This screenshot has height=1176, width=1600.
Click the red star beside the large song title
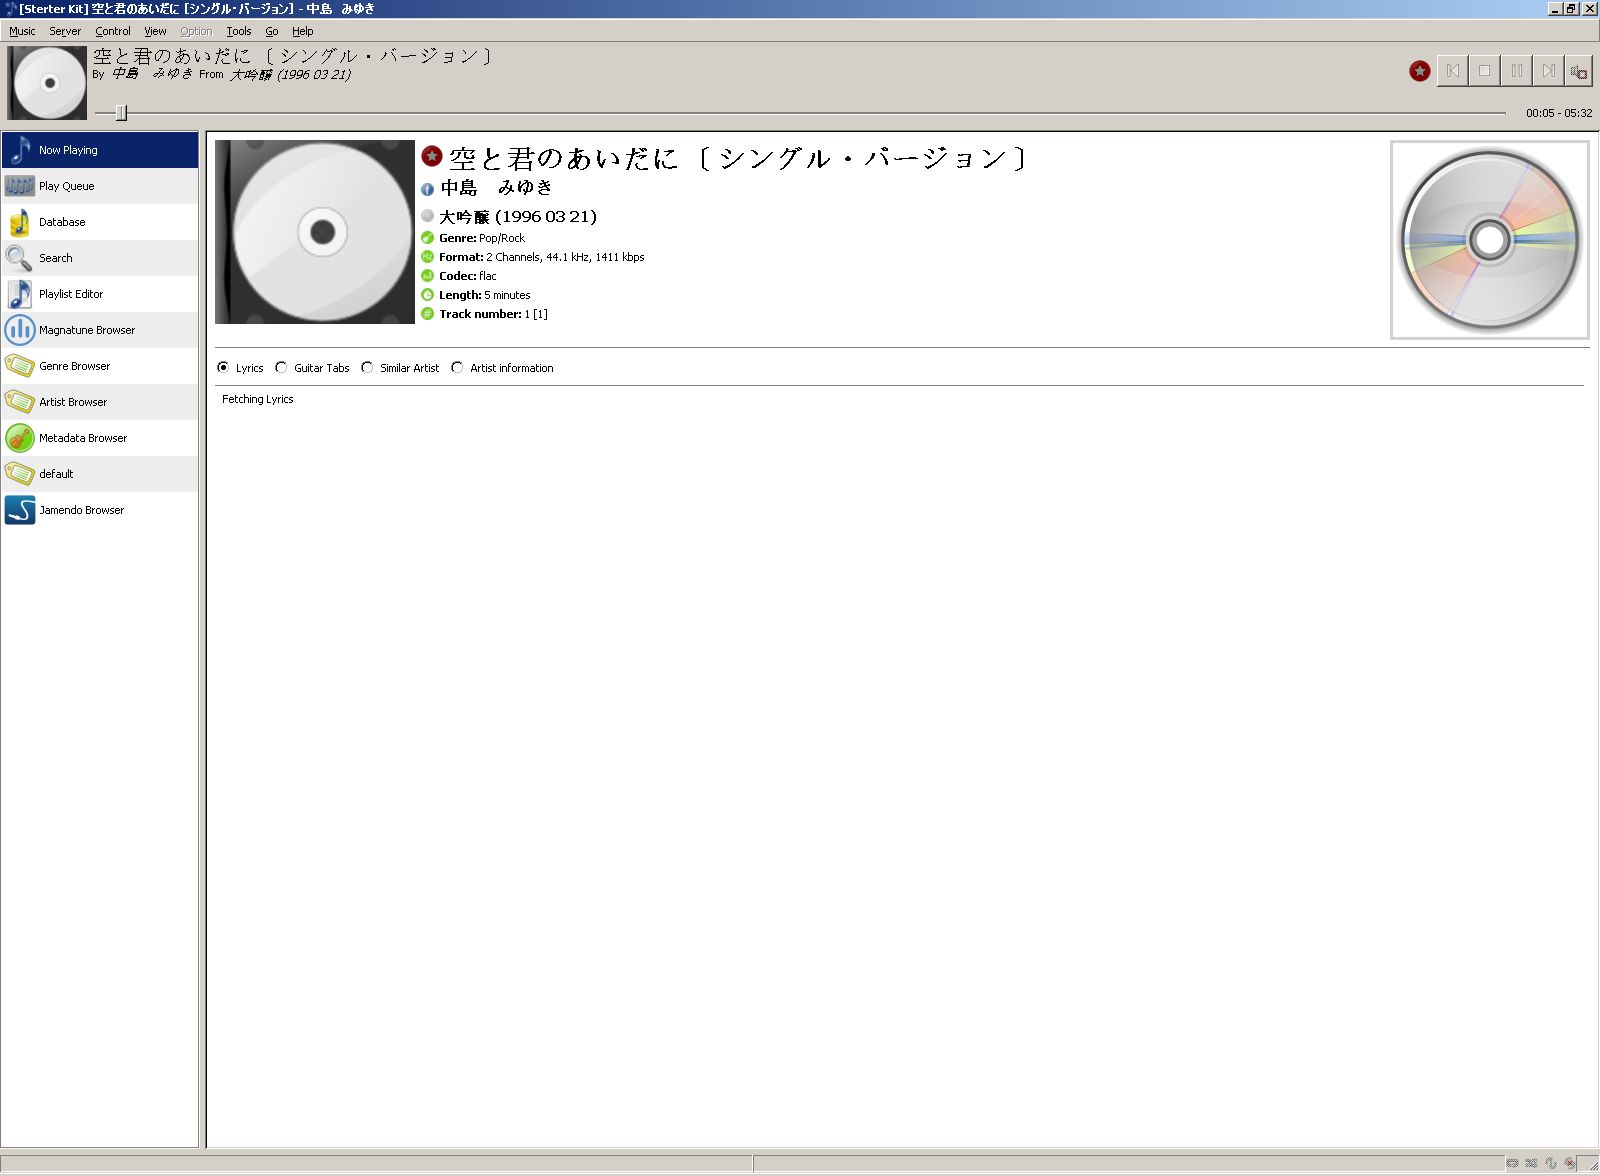pyautogui.click(x=432, y=156)
